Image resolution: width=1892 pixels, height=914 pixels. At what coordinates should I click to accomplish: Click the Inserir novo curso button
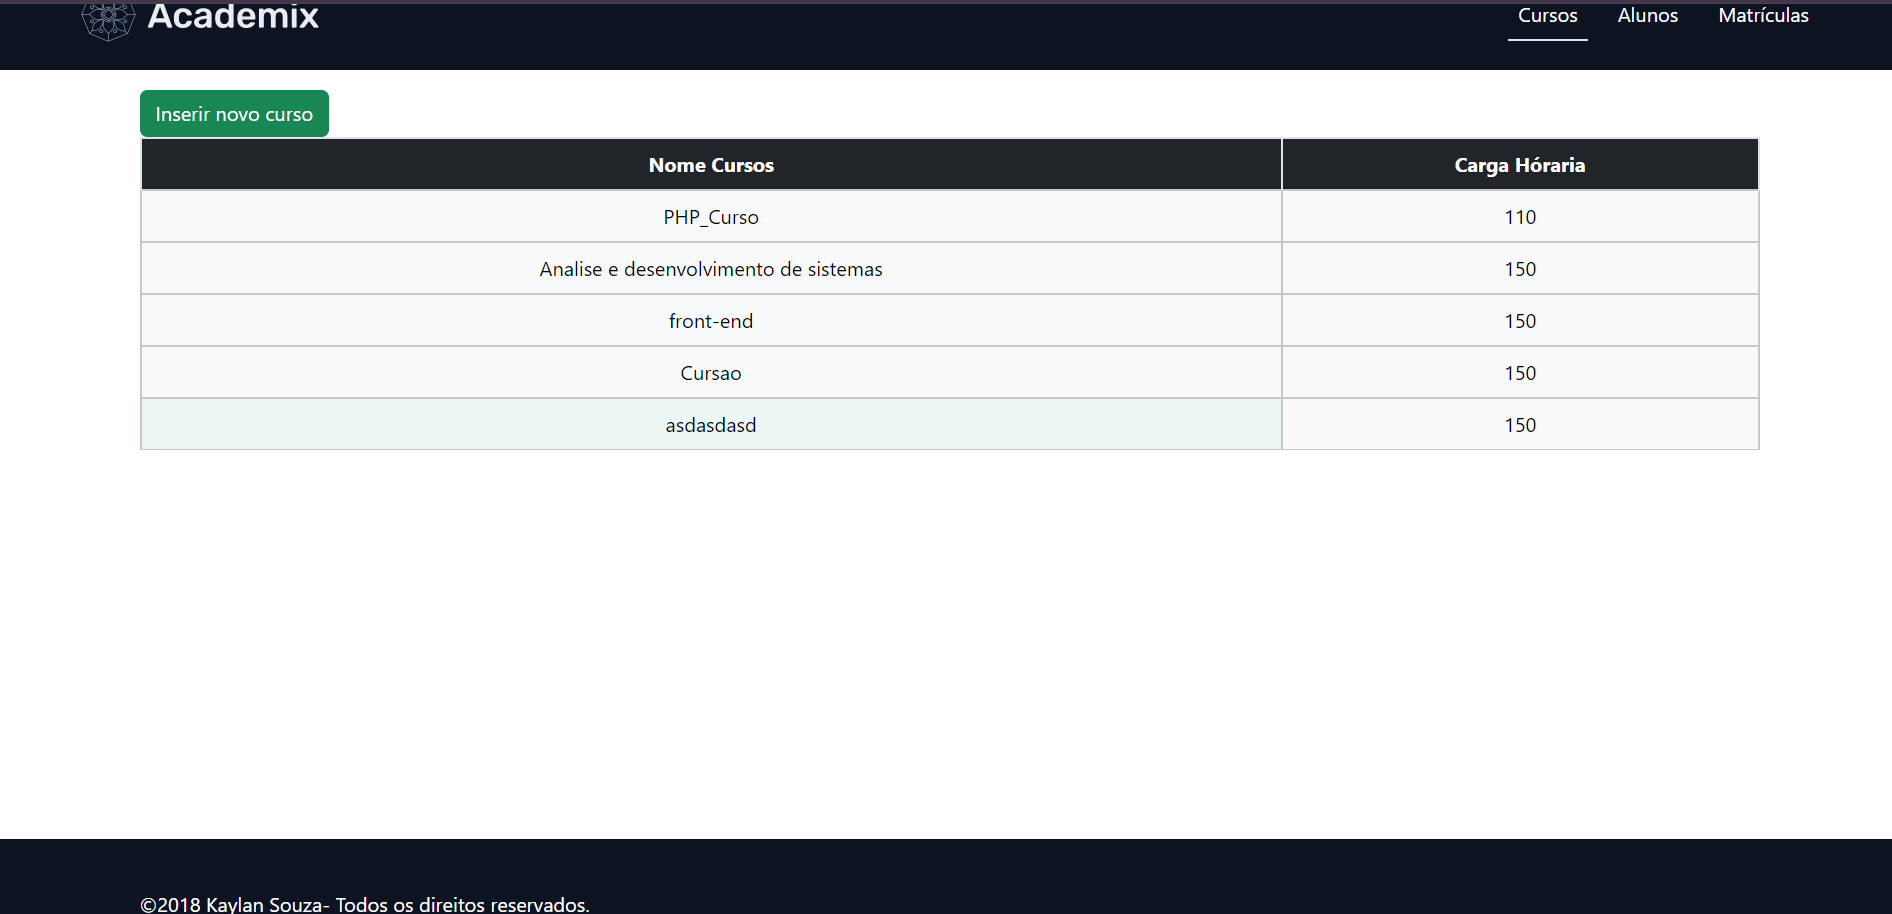coord(234,114)
